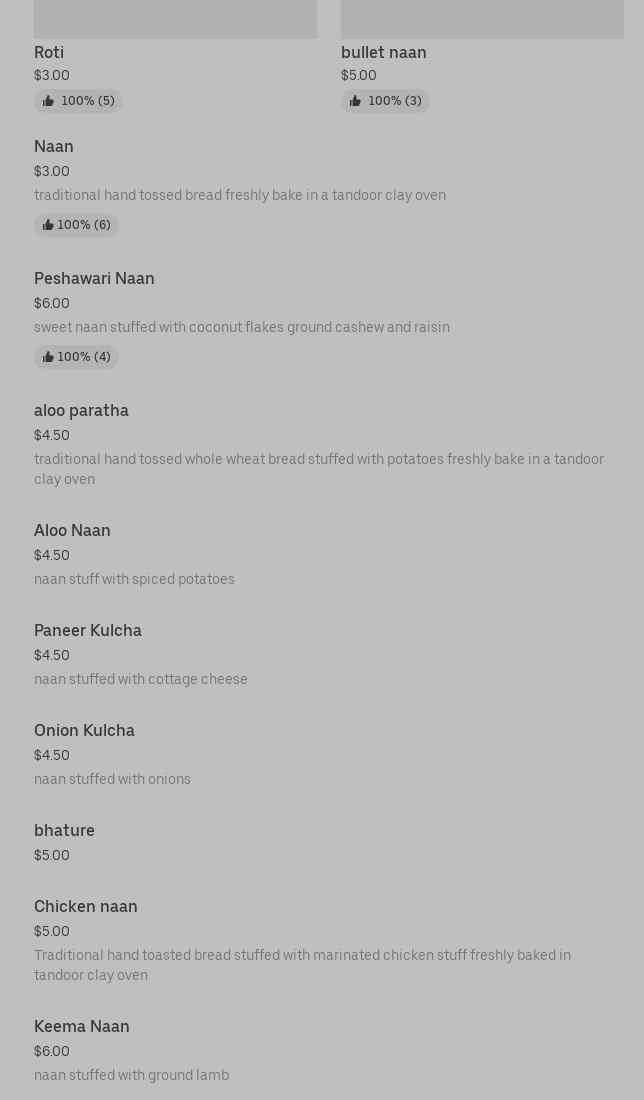Image resolution: width=644 pixels, height=1100 pixels.
Task: Choose aloo paratha from the menu
Action: 81,411
